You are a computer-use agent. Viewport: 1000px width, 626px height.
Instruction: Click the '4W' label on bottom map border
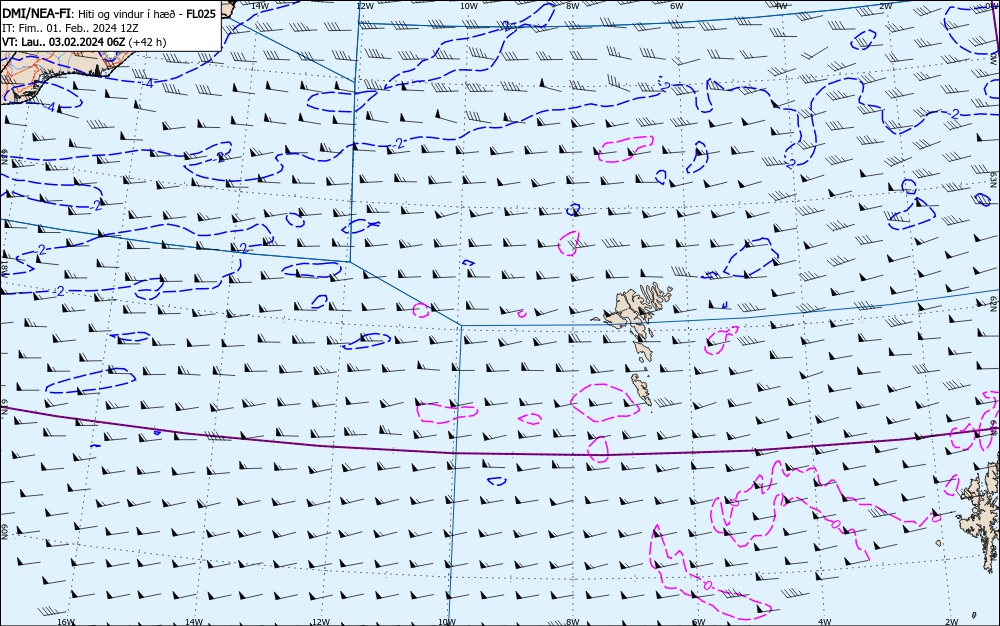(824, 622)
